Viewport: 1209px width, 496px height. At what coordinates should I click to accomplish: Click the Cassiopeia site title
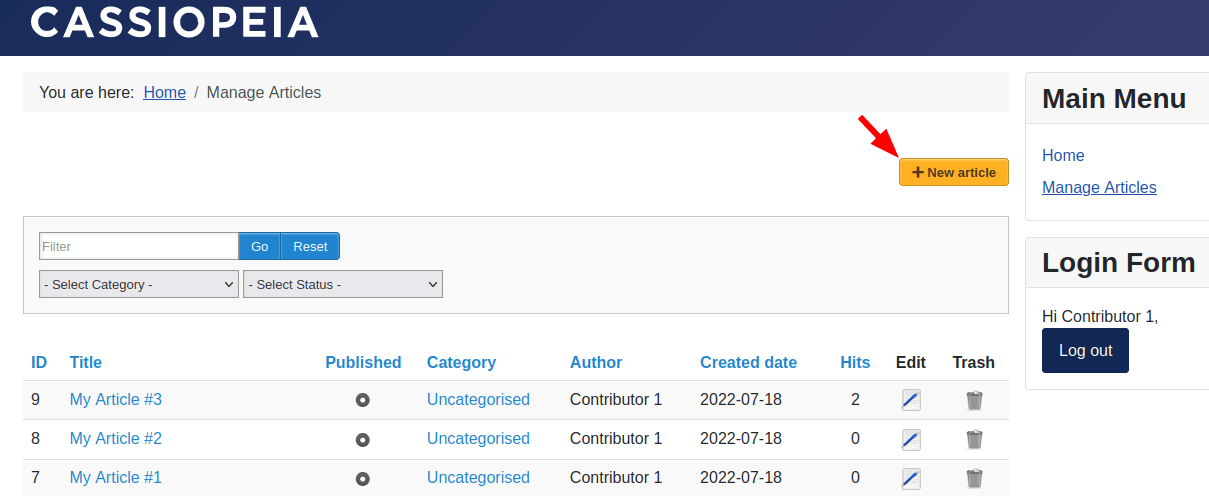(x=174, y=21)
